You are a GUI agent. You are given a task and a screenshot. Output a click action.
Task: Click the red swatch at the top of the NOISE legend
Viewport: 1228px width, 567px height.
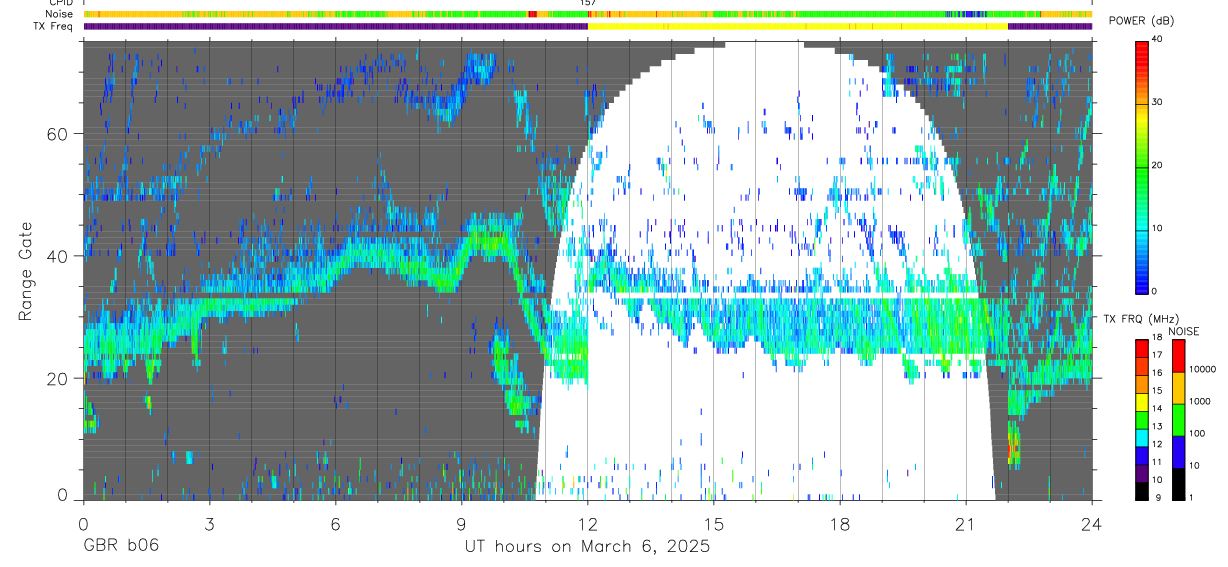click(x=1178, y=355)
